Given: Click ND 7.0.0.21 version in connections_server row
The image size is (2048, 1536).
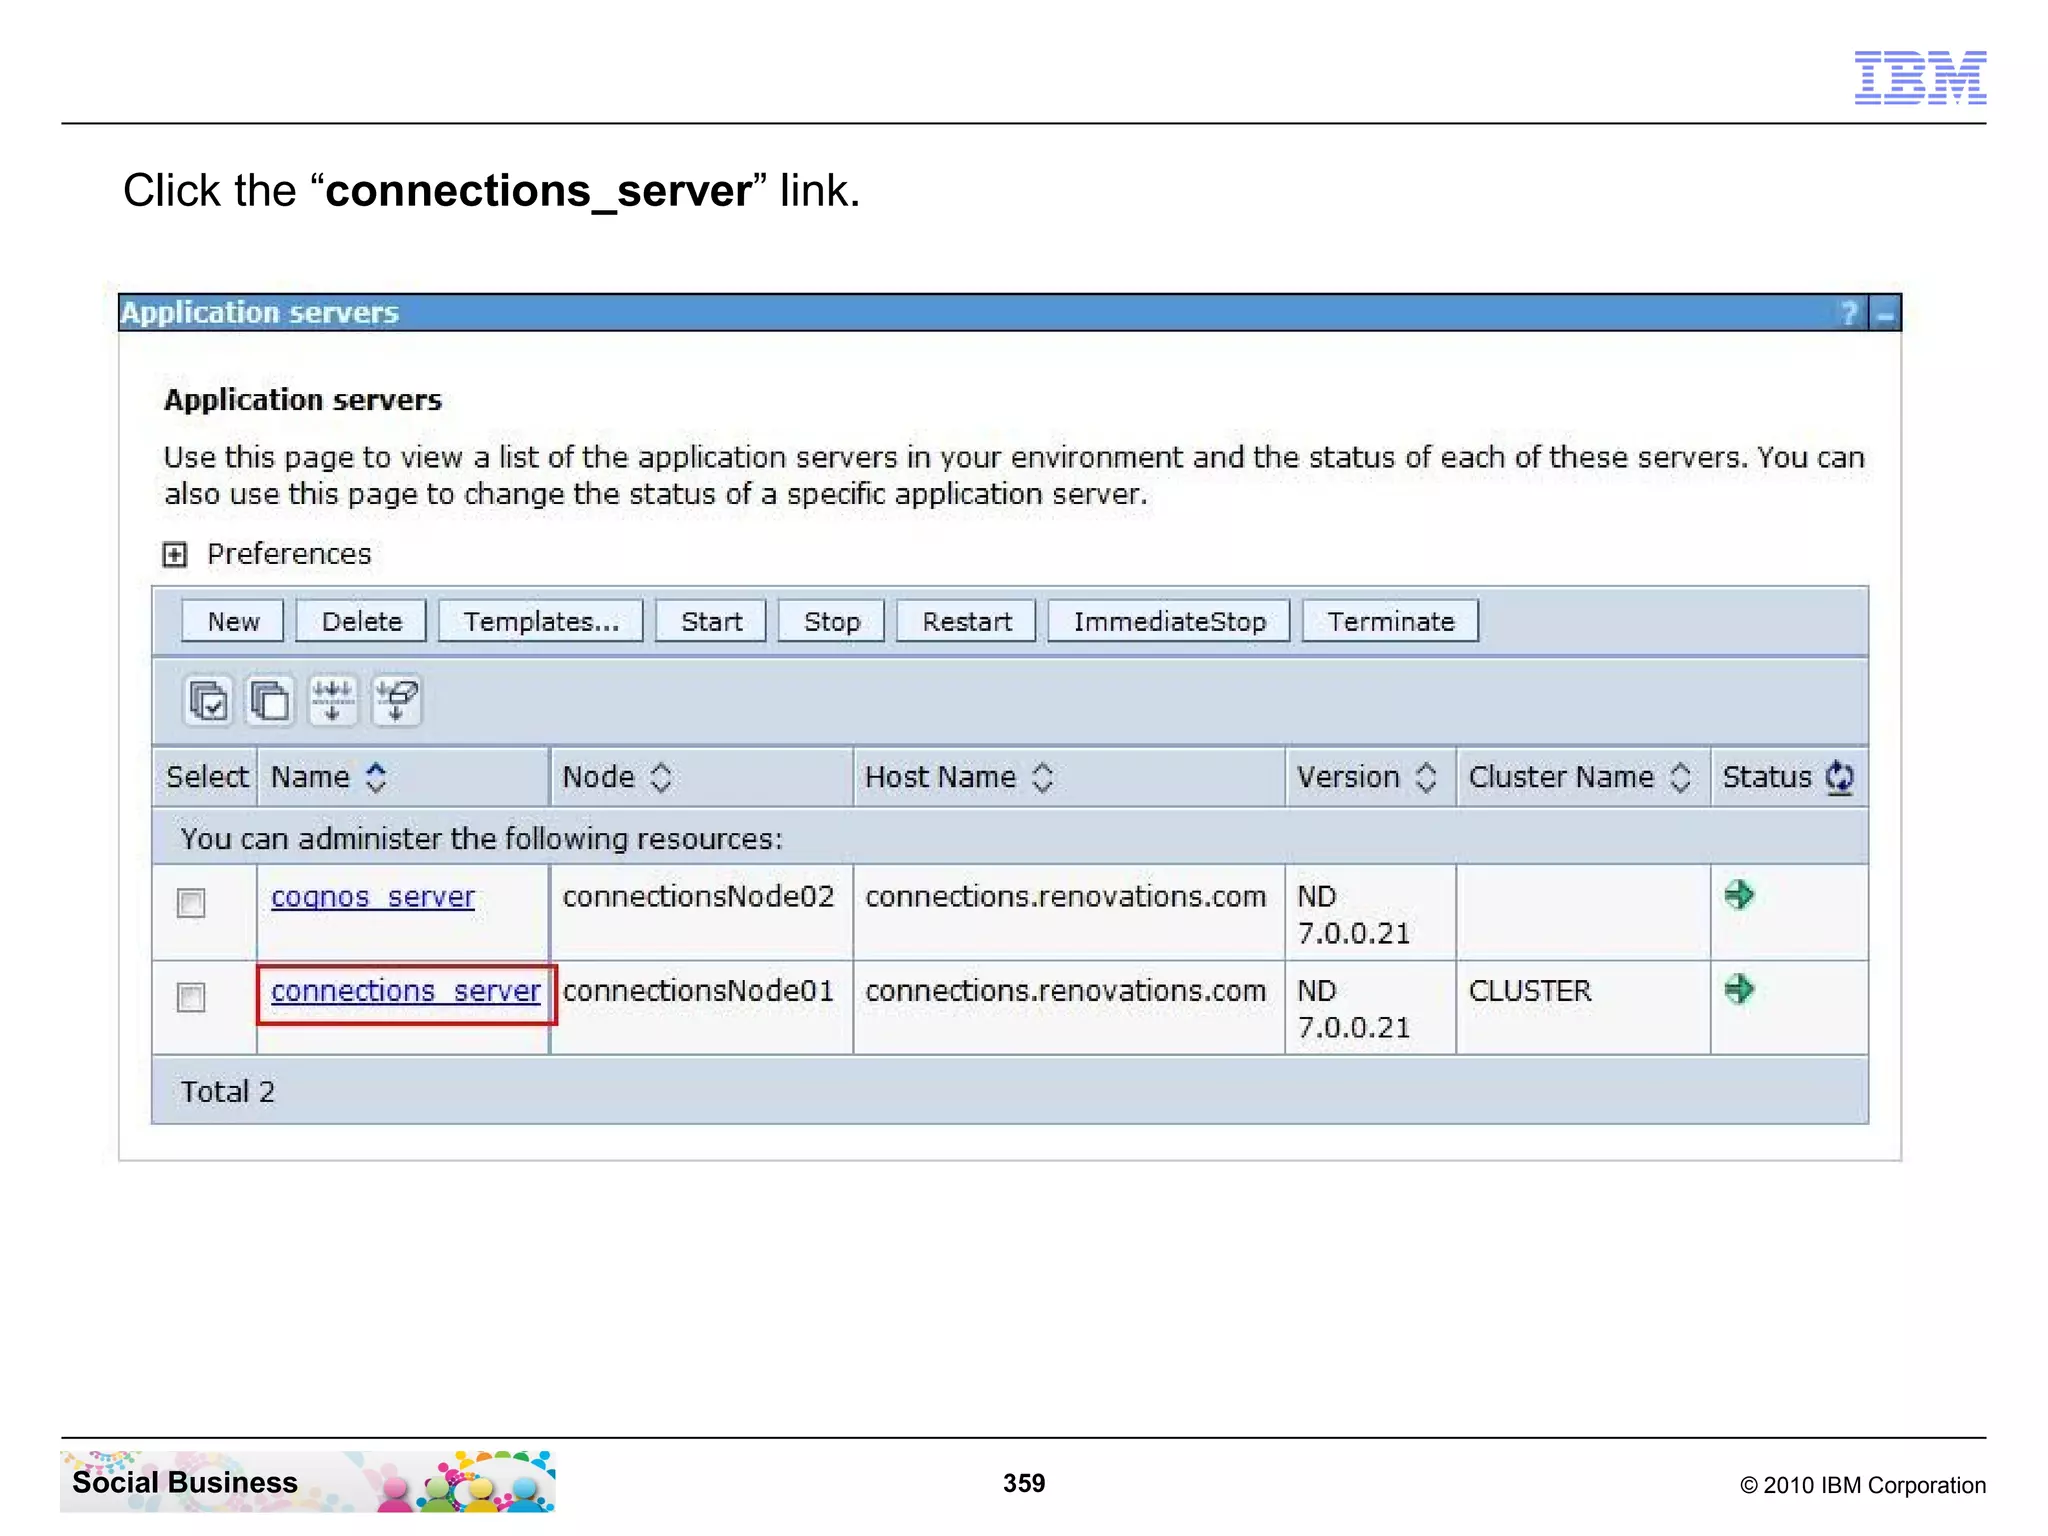Looking at the screenshot, I should click(x=1354, y=1009).
